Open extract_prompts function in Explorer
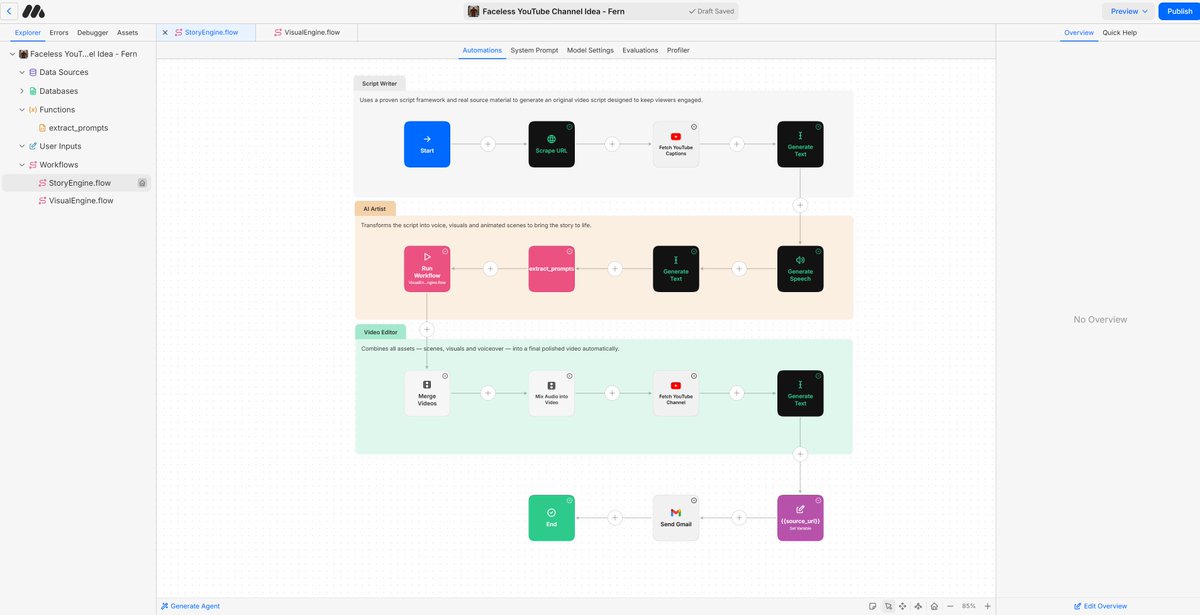This screenshot has height=615, width=1200. coord(78,128)
